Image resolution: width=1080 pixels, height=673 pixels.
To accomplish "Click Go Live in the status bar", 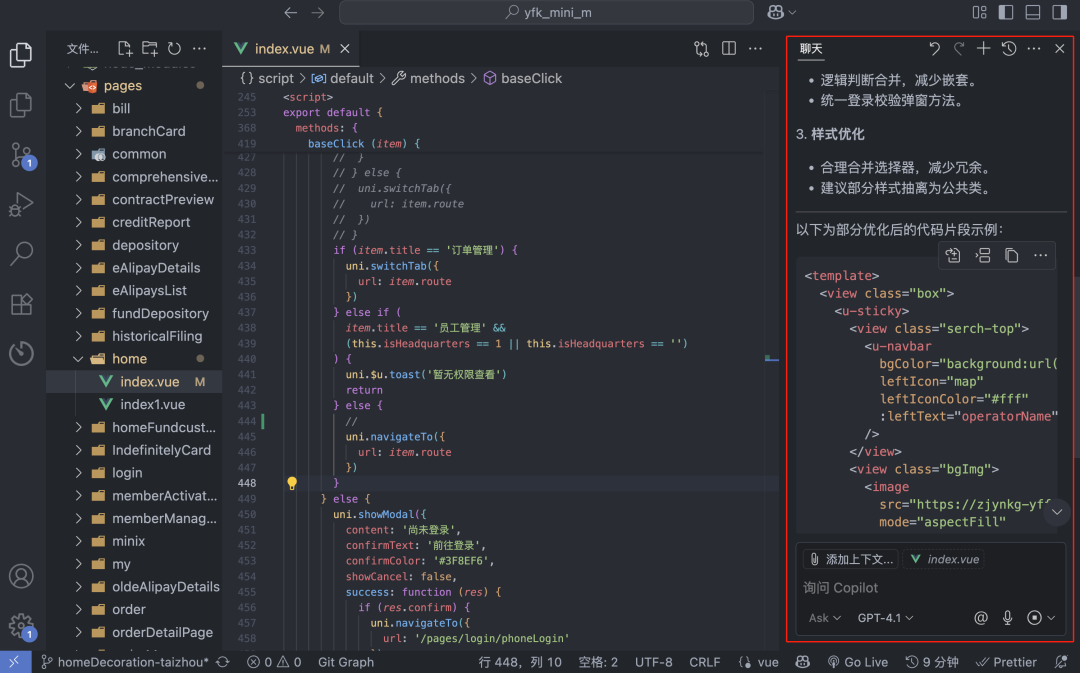I will click(x=857, y=662).
